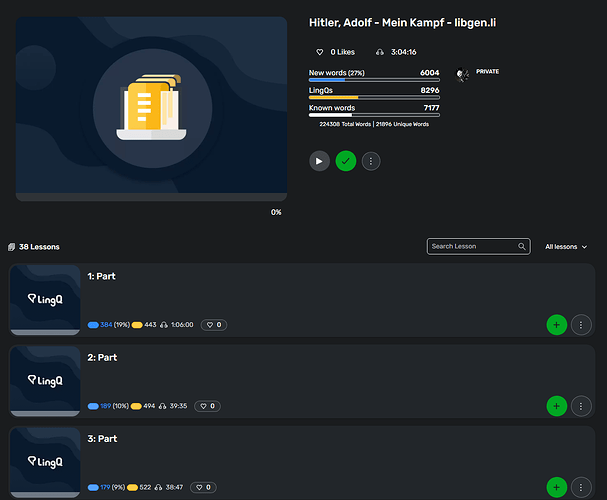The image size is (607, 500).
Task: Open the course three-dot options menu
Action: tap(371, 161)
